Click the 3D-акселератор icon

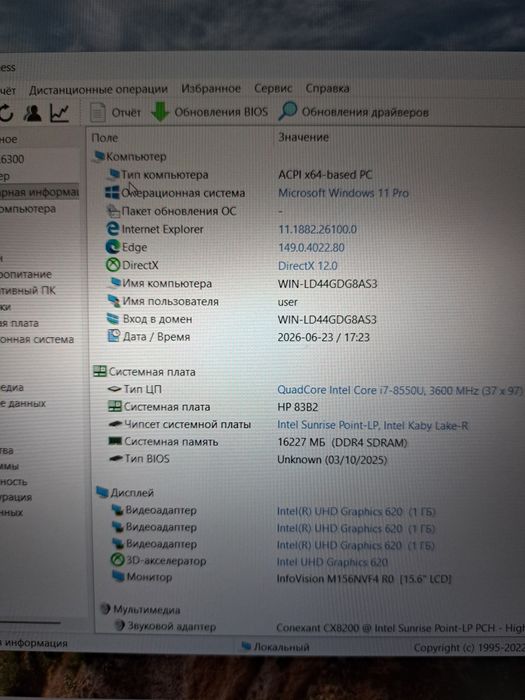coord(117,559)
